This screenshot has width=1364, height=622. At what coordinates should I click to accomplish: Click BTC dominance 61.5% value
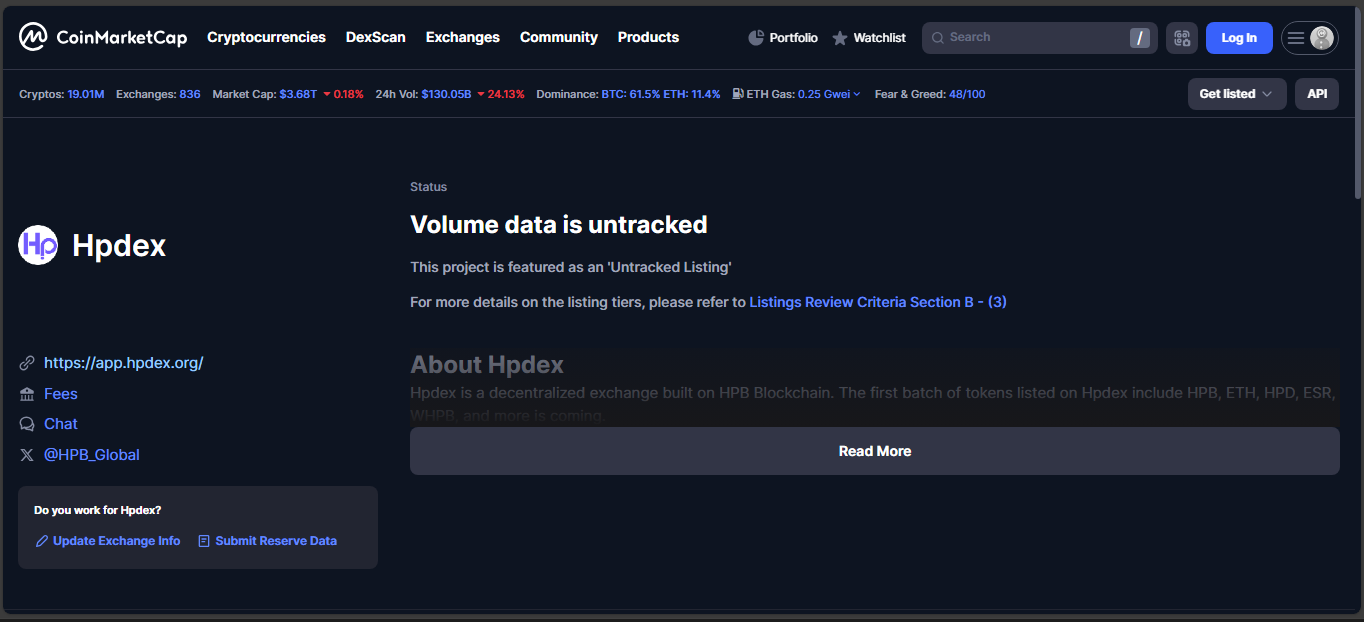coord(630,94)
